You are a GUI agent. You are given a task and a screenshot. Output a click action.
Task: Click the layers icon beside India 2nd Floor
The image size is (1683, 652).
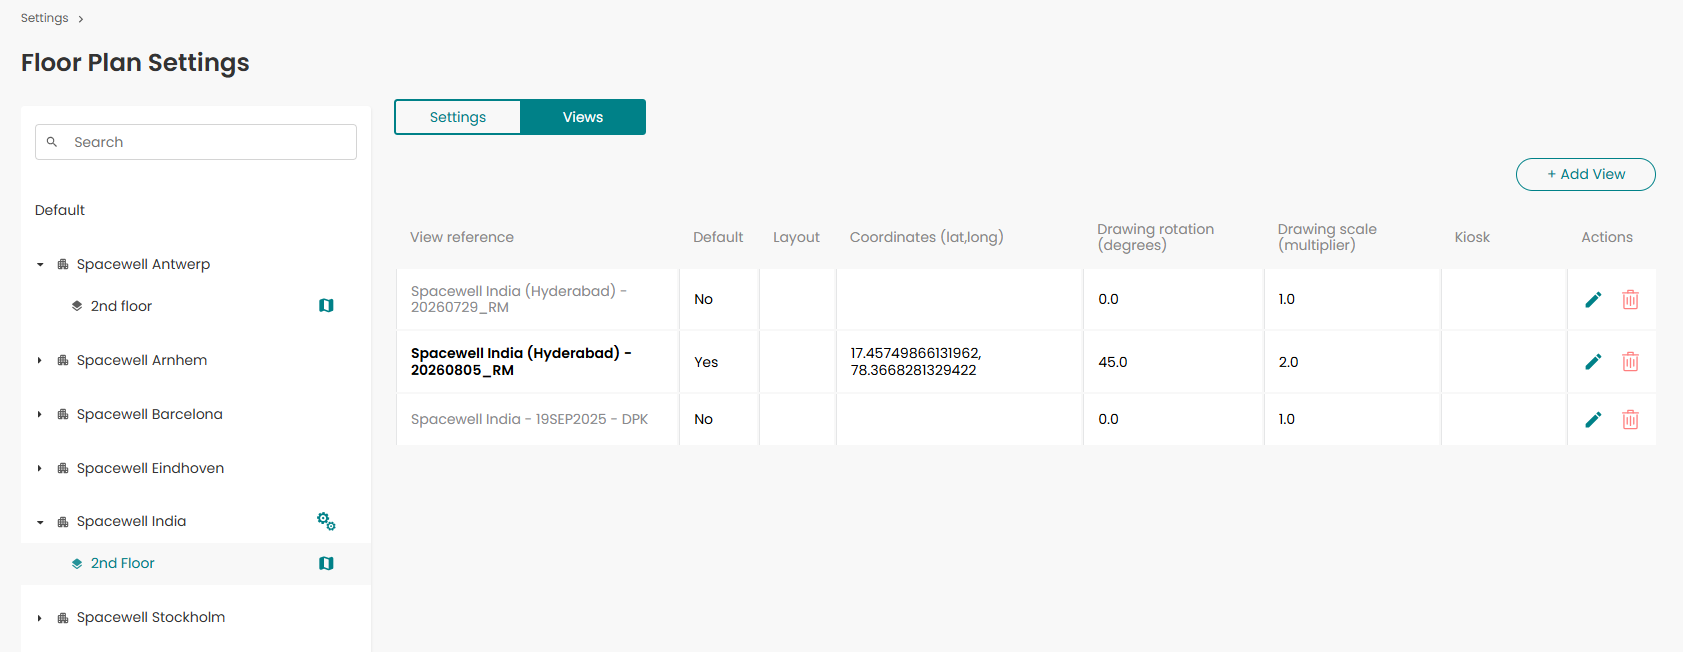[77, 564]
